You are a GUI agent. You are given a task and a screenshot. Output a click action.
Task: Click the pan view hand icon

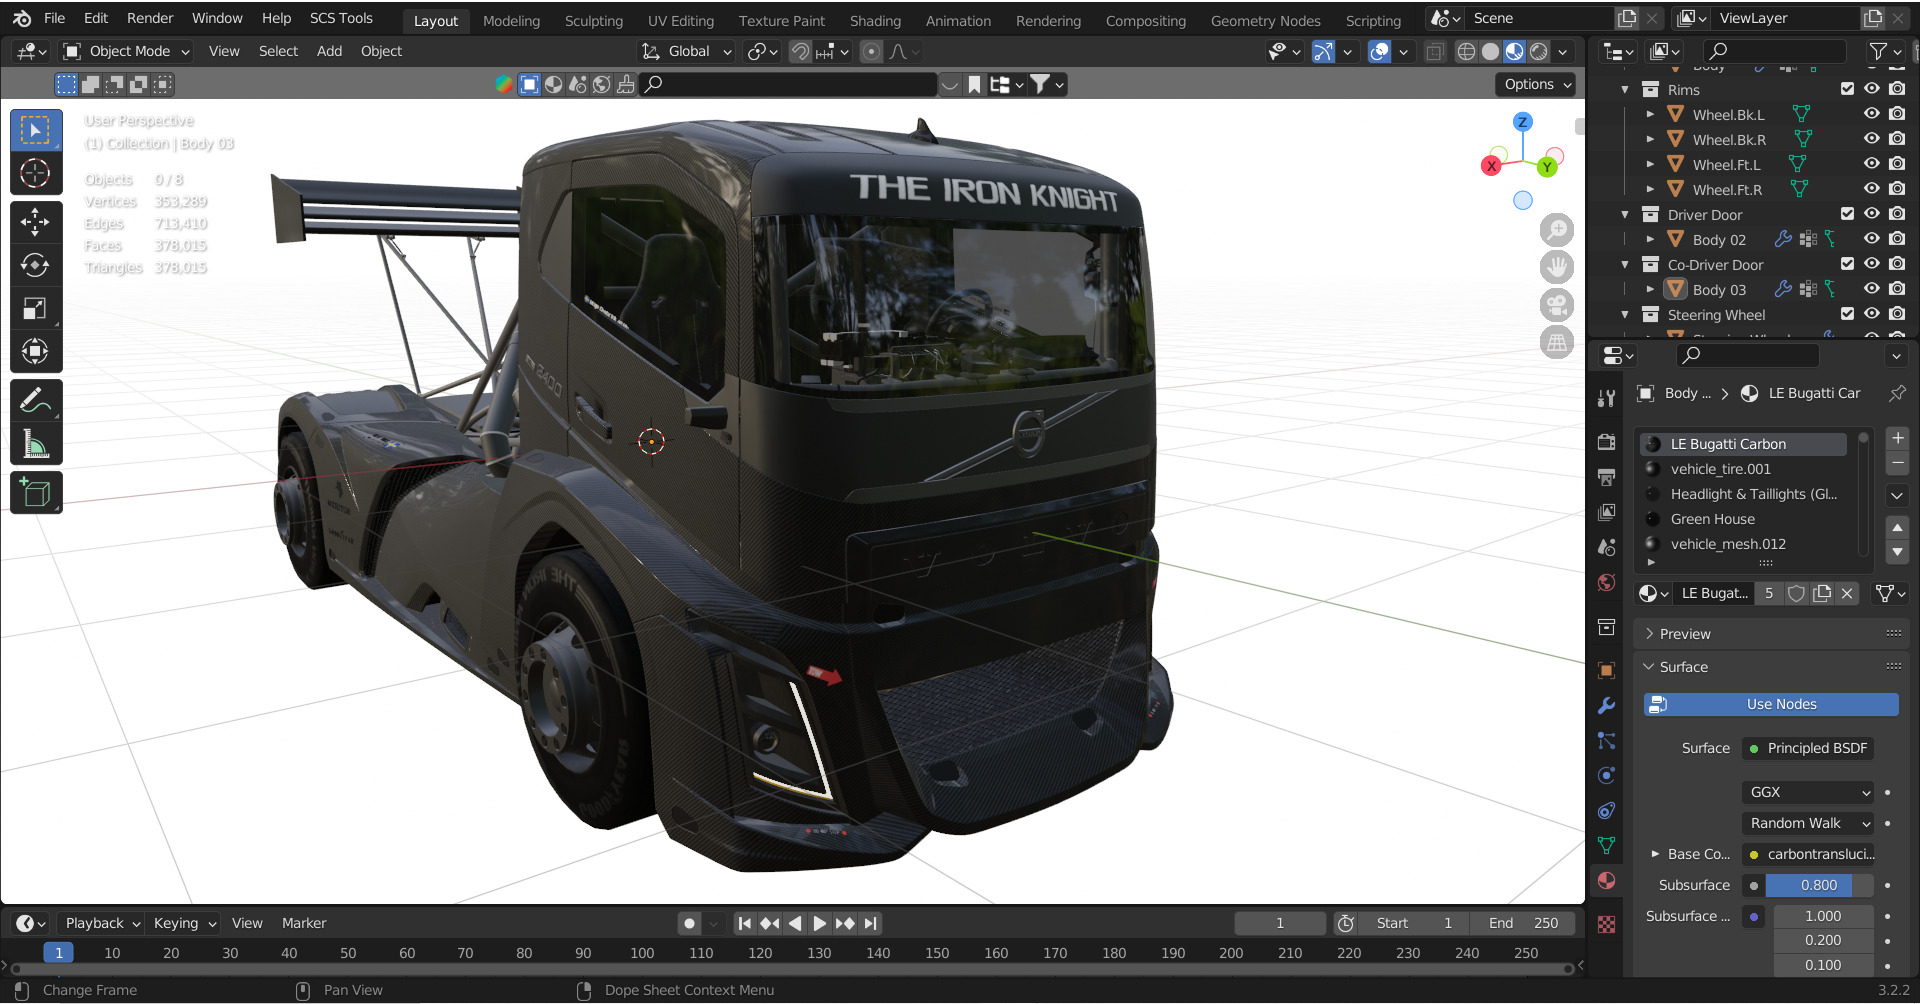(x=1557, y=267)
